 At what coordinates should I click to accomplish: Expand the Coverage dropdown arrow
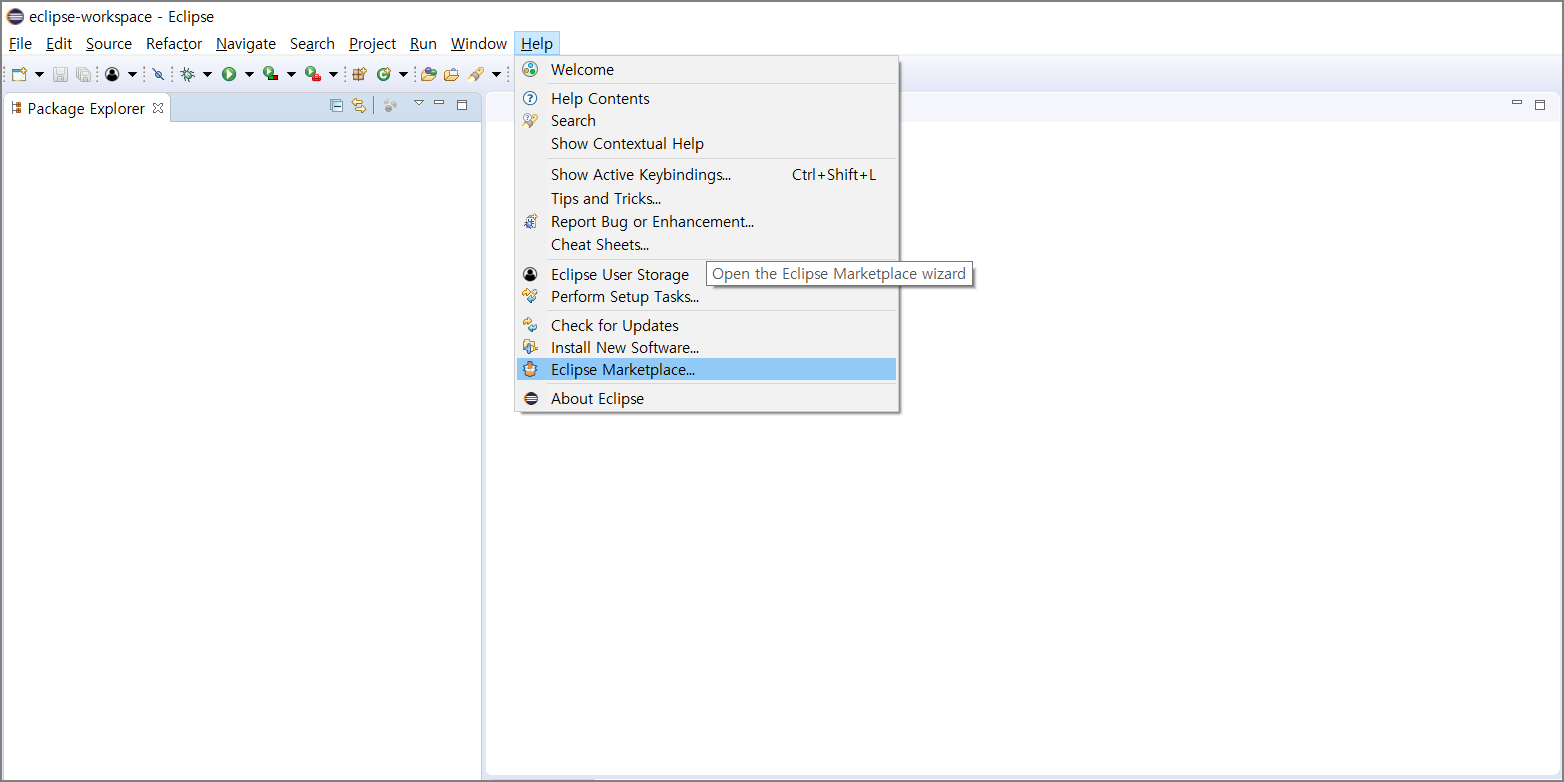coord(291,74)
